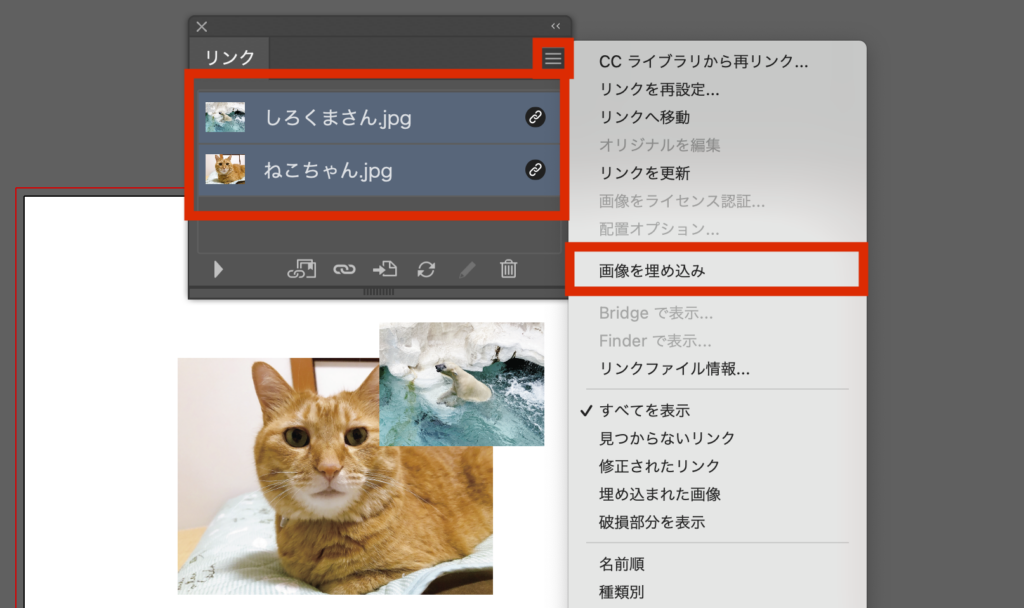Click the Edit Original pencil icon
The width and height of the screenshot is (1024, 608).
click(x=467, y=269)
